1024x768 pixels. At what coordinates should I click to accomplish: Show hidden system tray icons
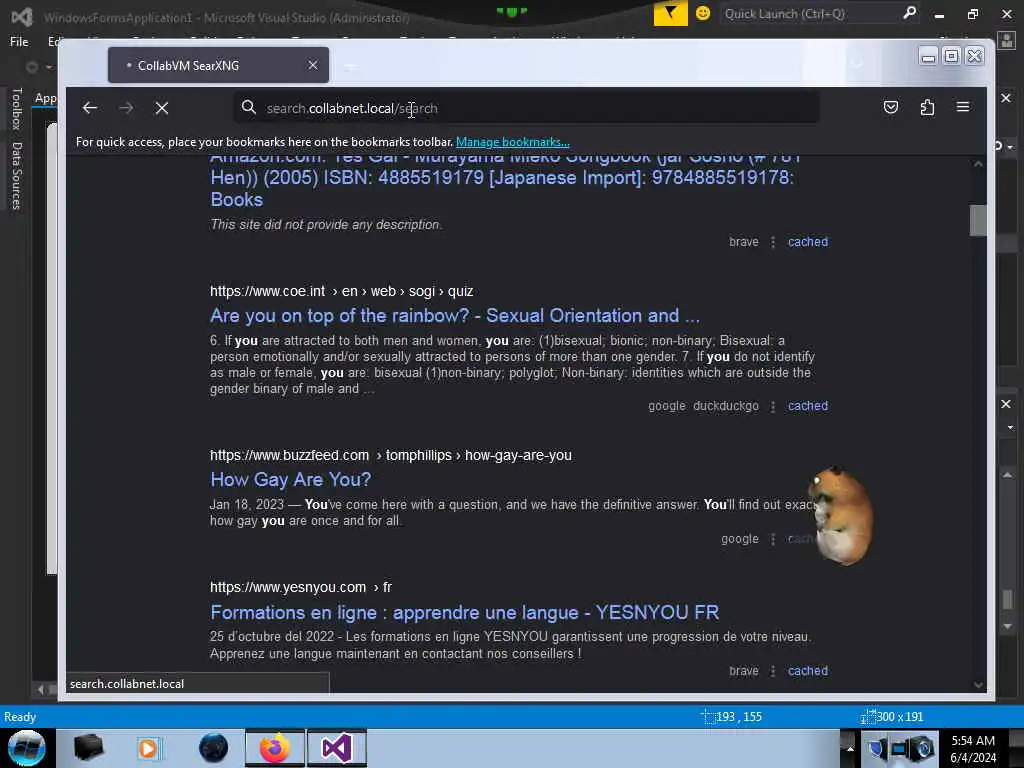850,748
